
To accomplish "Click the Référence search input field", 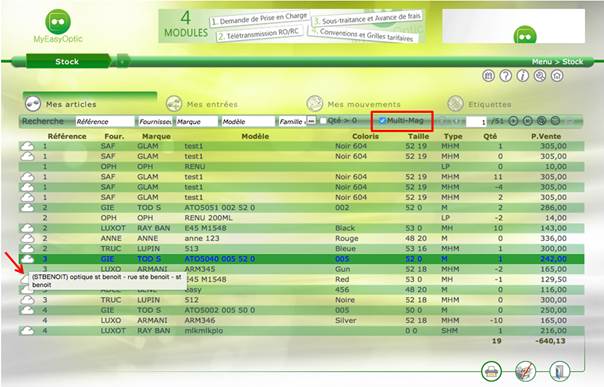I will tap(105, 122).
